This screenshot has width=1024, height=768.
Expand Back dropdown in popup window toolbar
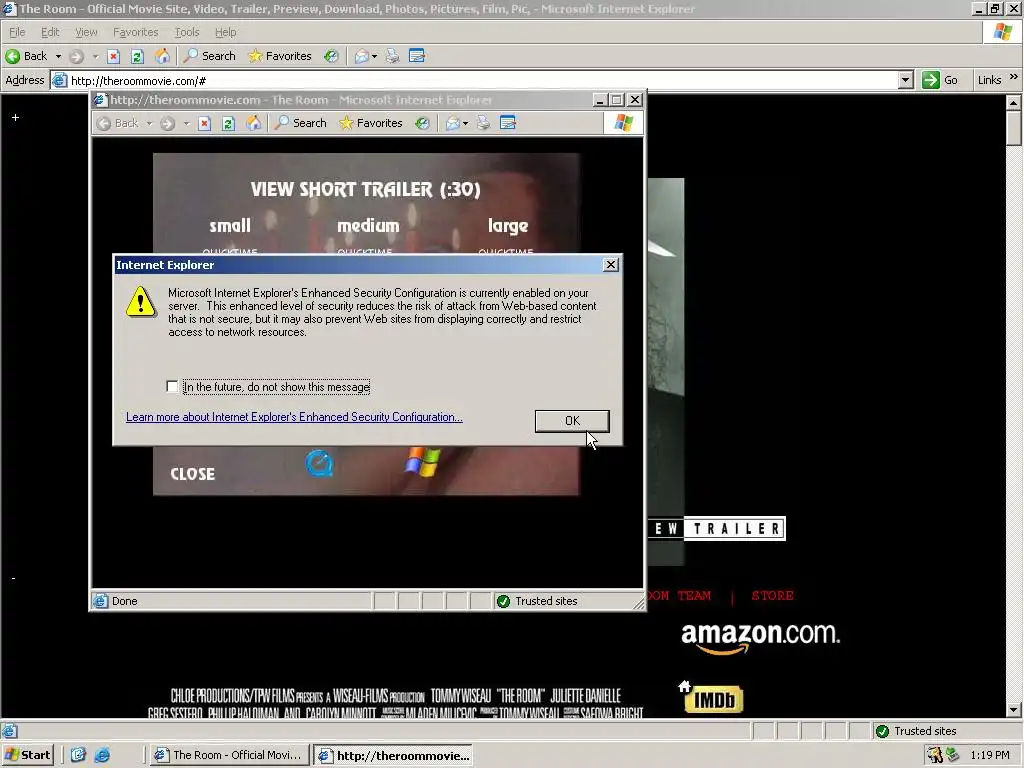click(149, 123)
